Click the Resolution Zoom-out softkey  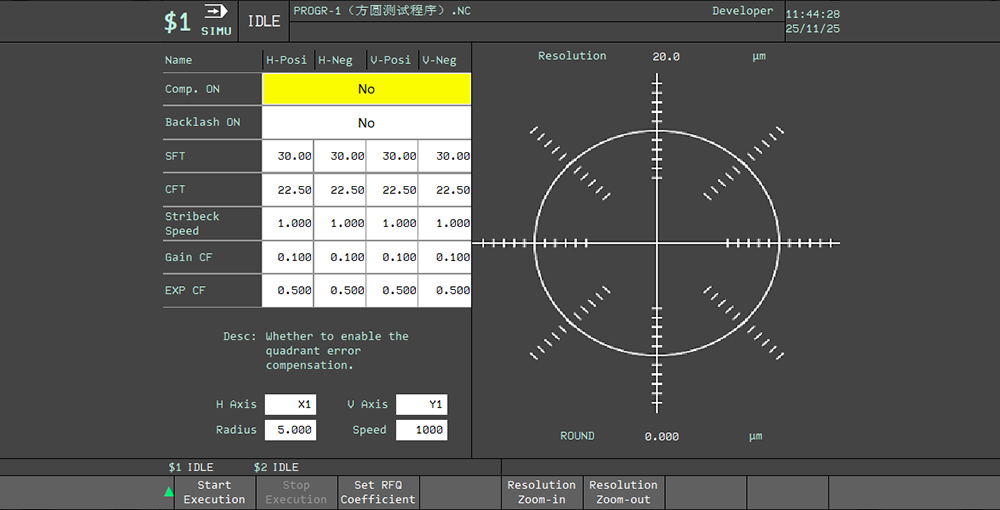[x=623, y=492]
